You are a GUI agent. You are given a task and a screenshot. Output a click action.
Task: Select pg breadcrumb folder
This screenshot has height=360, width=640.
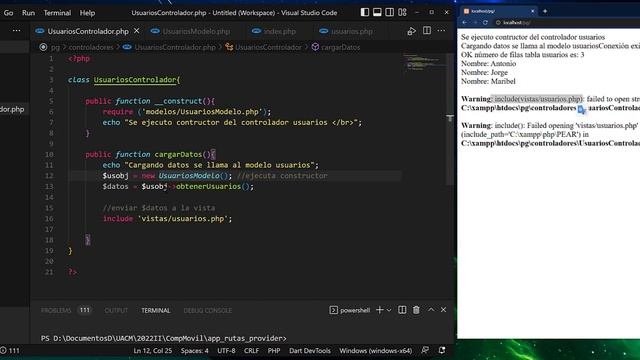coord(56,47)
